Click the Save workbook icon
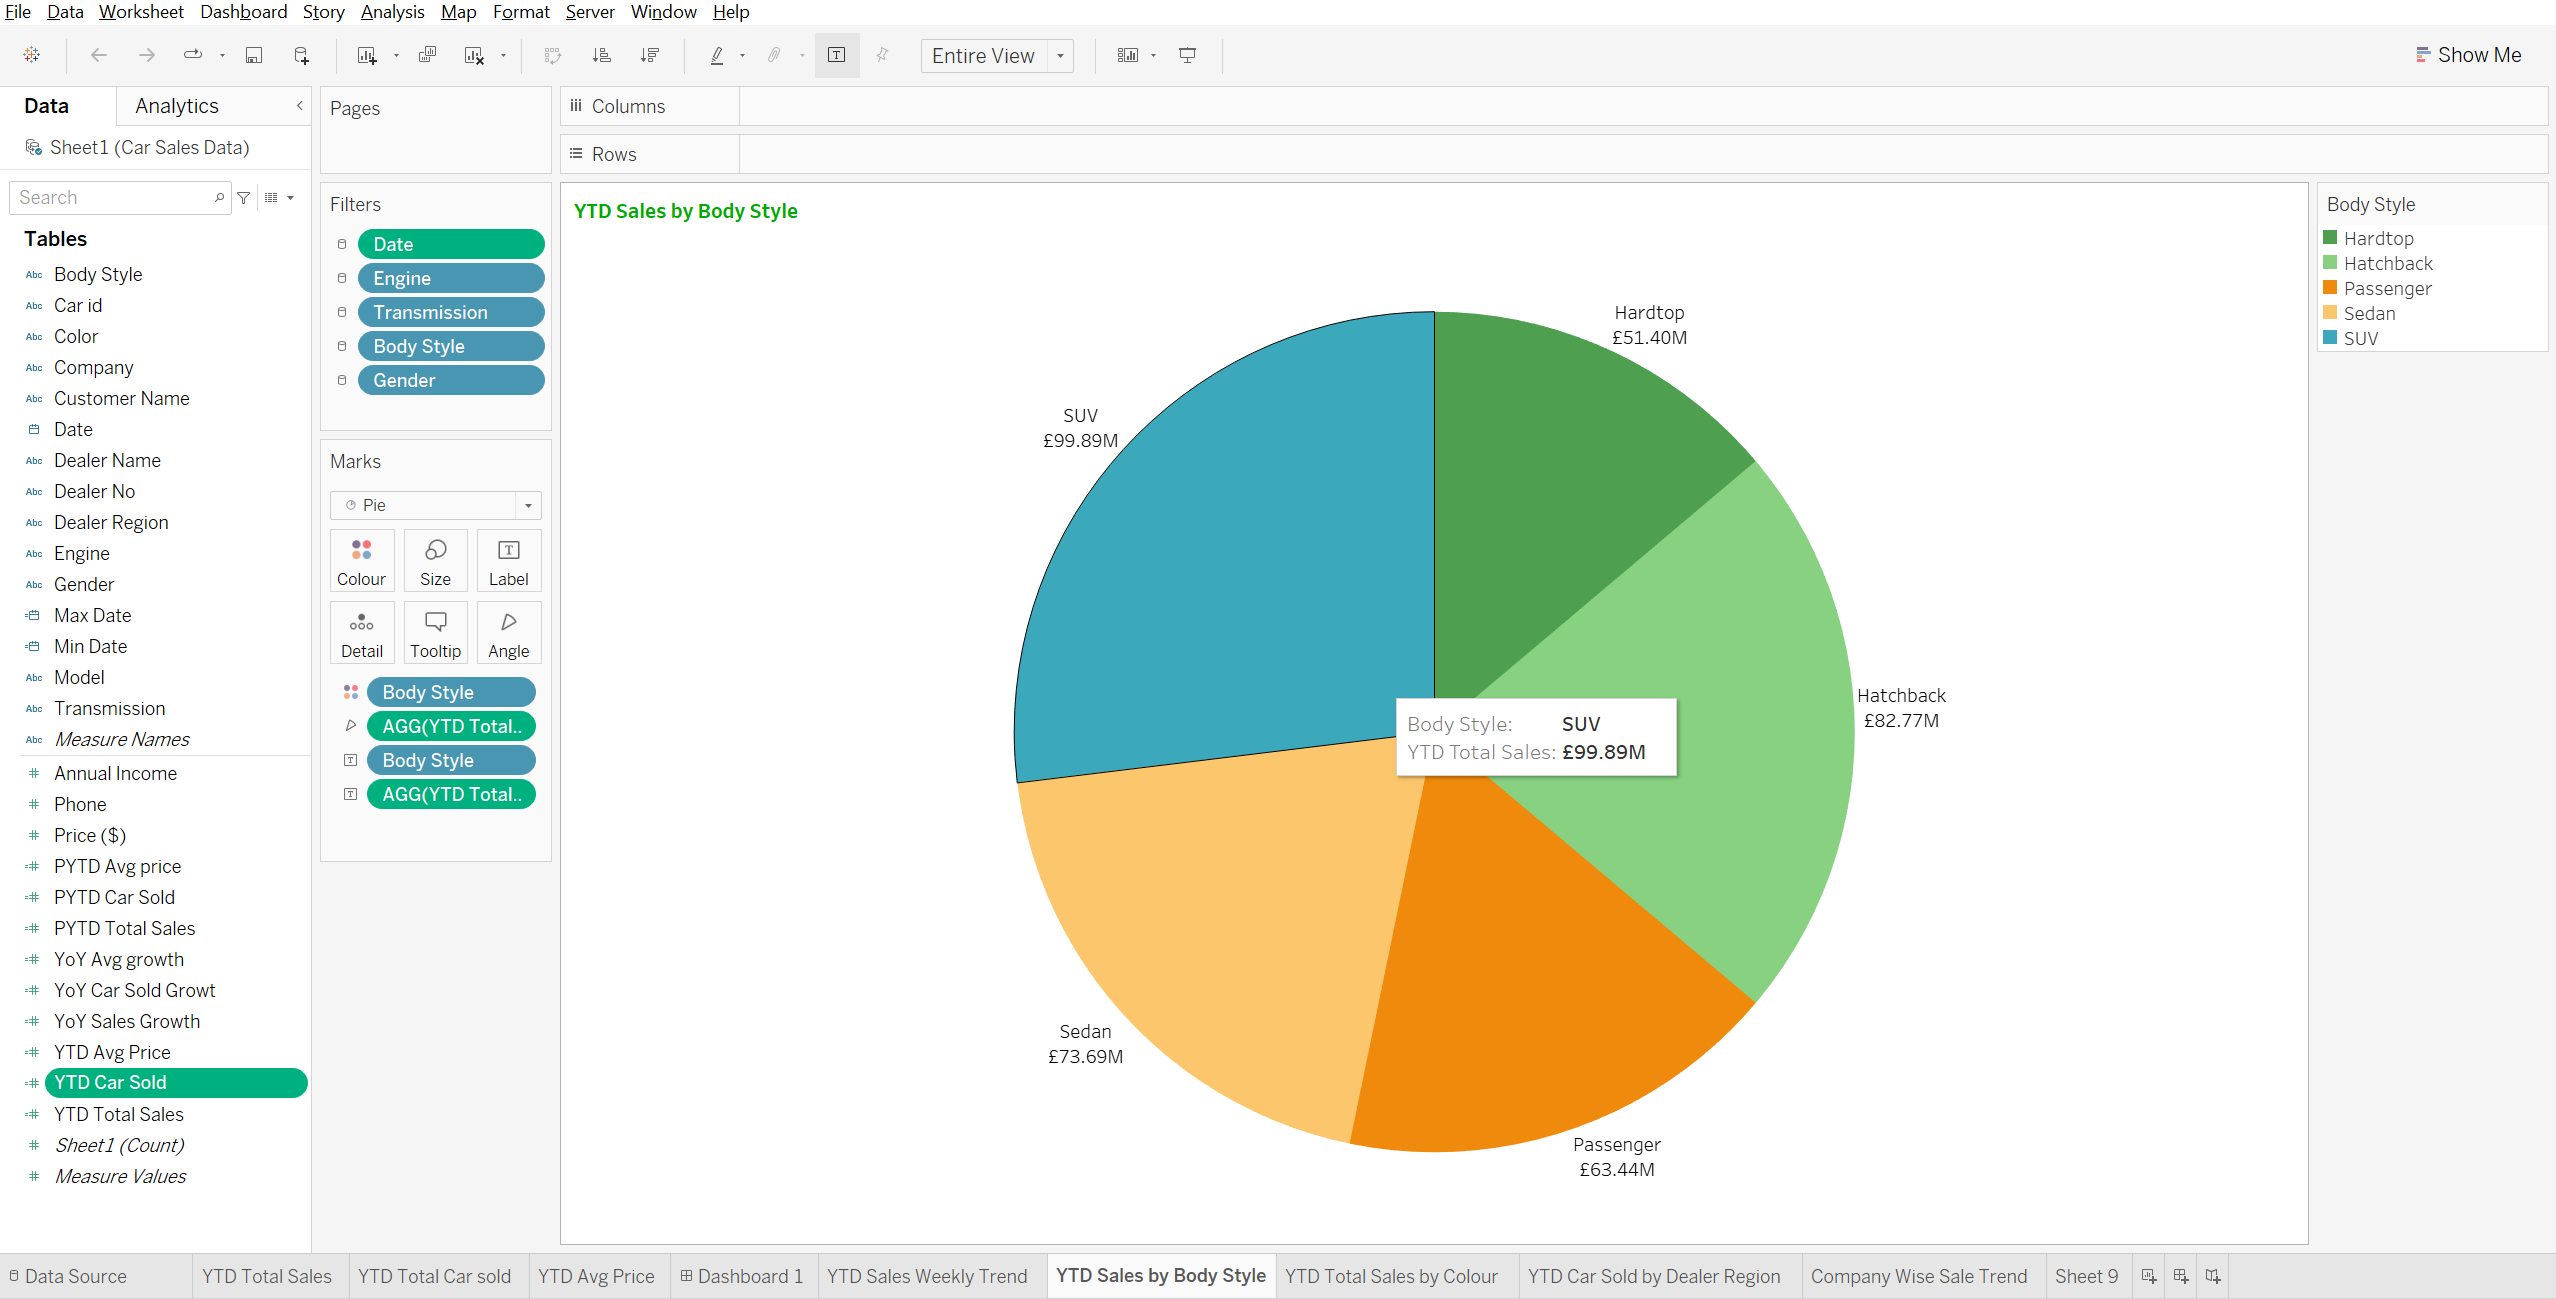Viewport: 2556px width, 1299px height. tap(254, 56)
